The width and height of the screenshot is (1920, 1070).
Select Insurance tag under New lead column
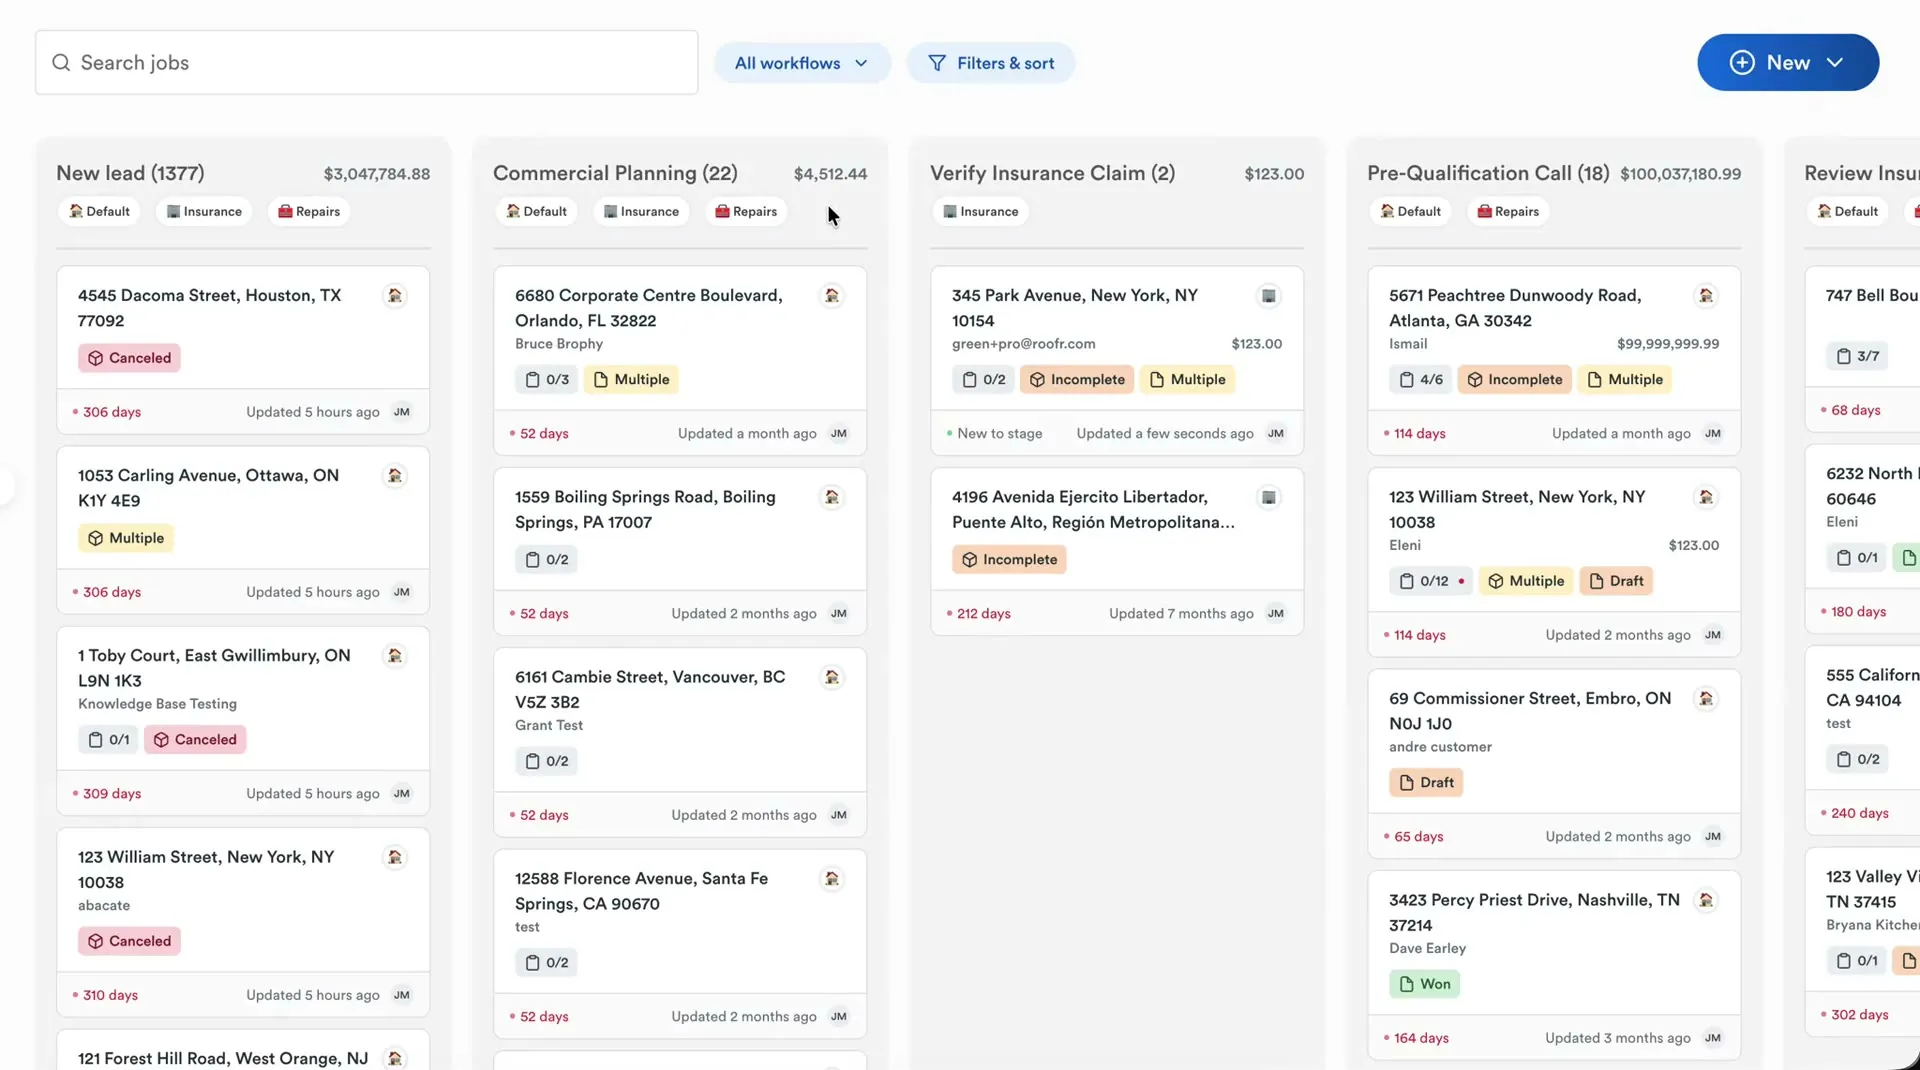(204, 211)
